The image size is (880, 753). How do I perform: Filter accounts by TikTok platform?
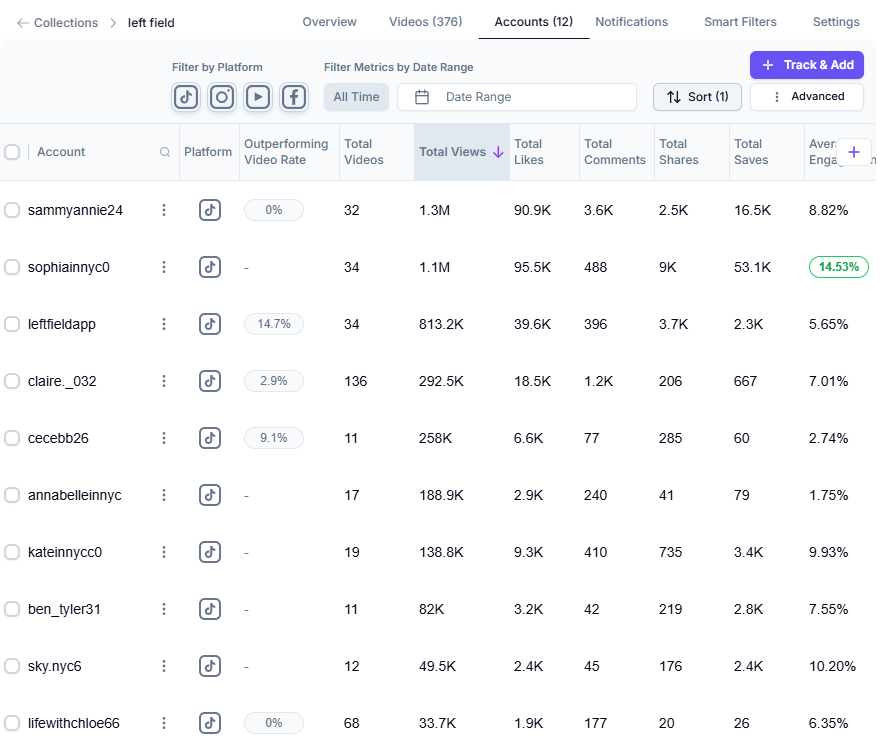point(186,97)
